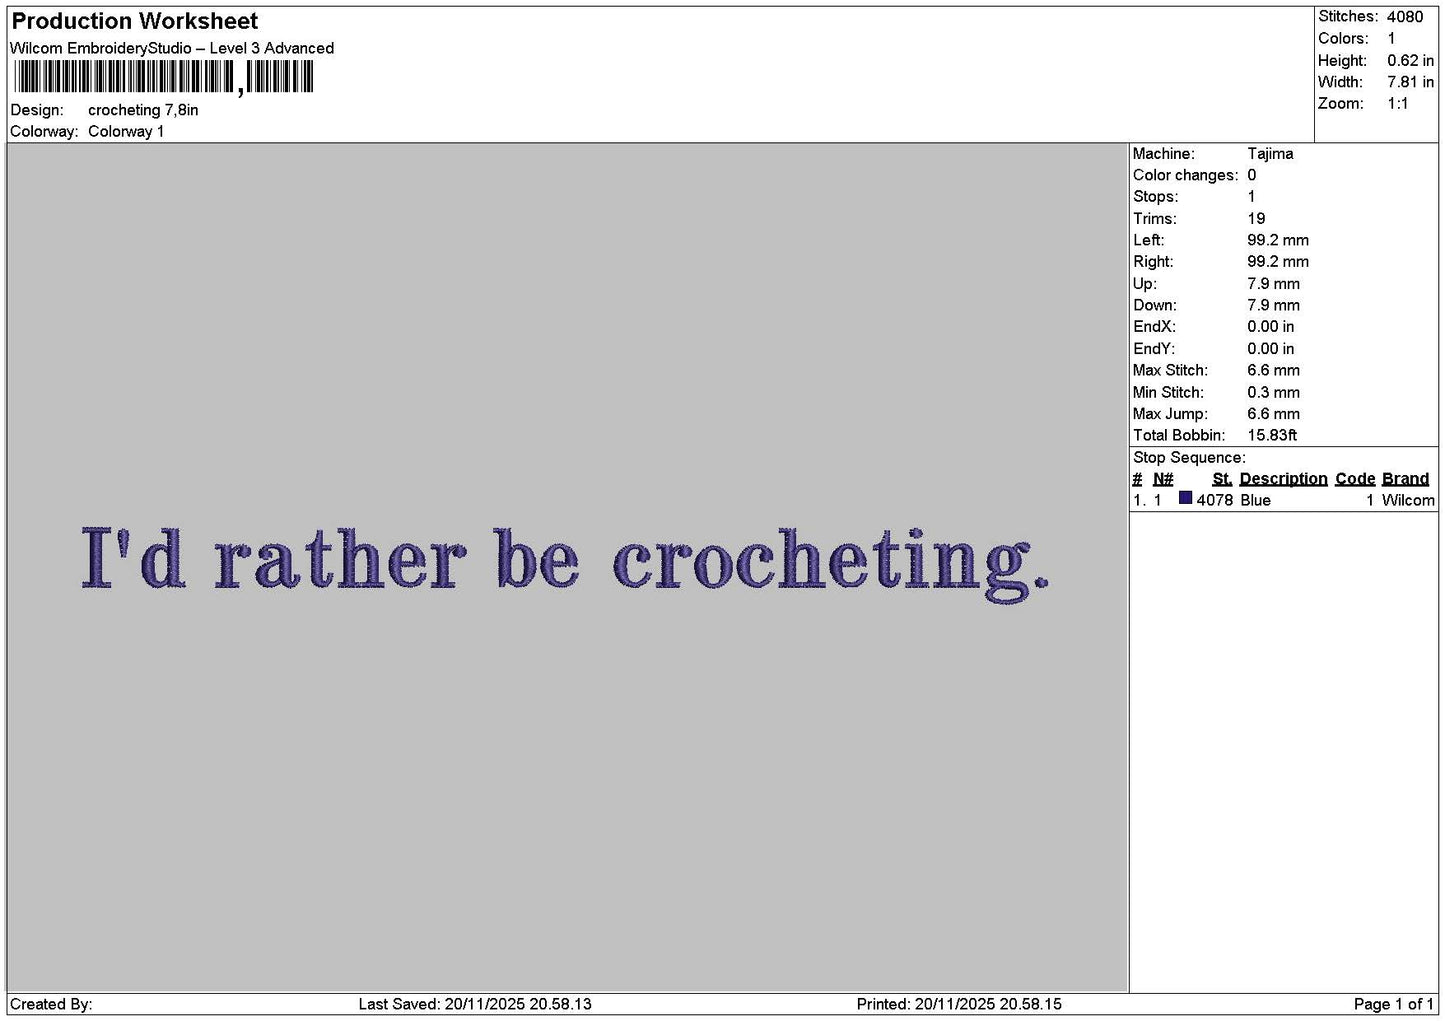Click the Up value '7.9 mm'
This screenshot has width=1445, height=1021.
(x=1273, y=284)
